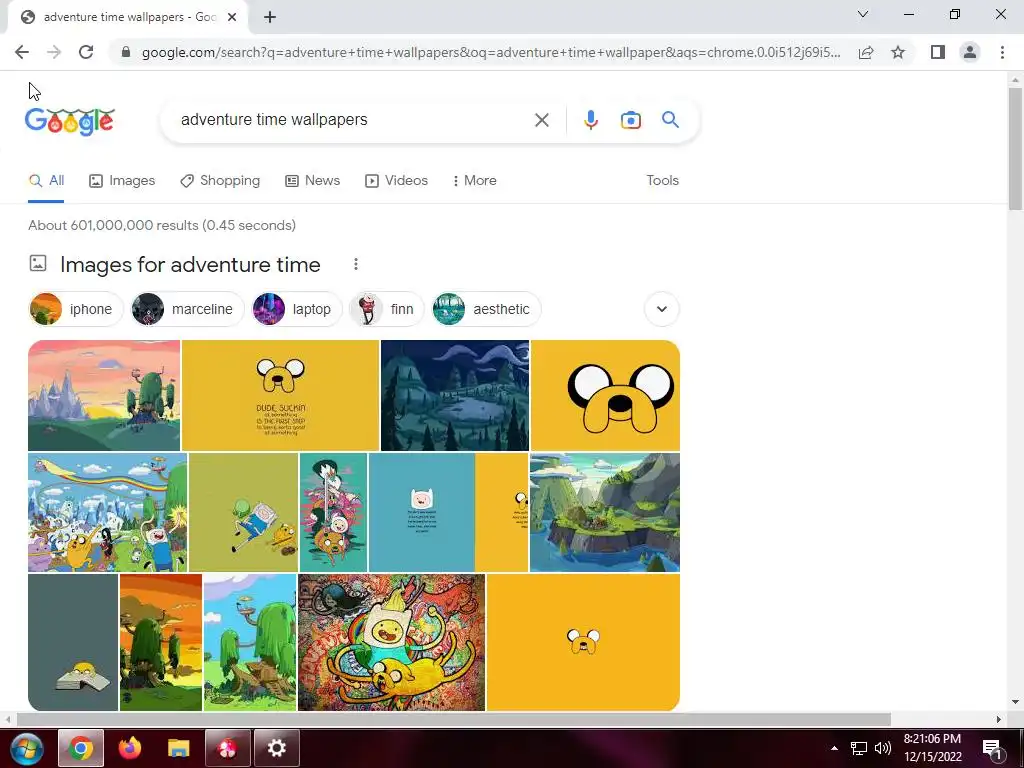Submit search with magnifier icon
The width and height of the screenshot is (1024, 768).
point(670,120)
